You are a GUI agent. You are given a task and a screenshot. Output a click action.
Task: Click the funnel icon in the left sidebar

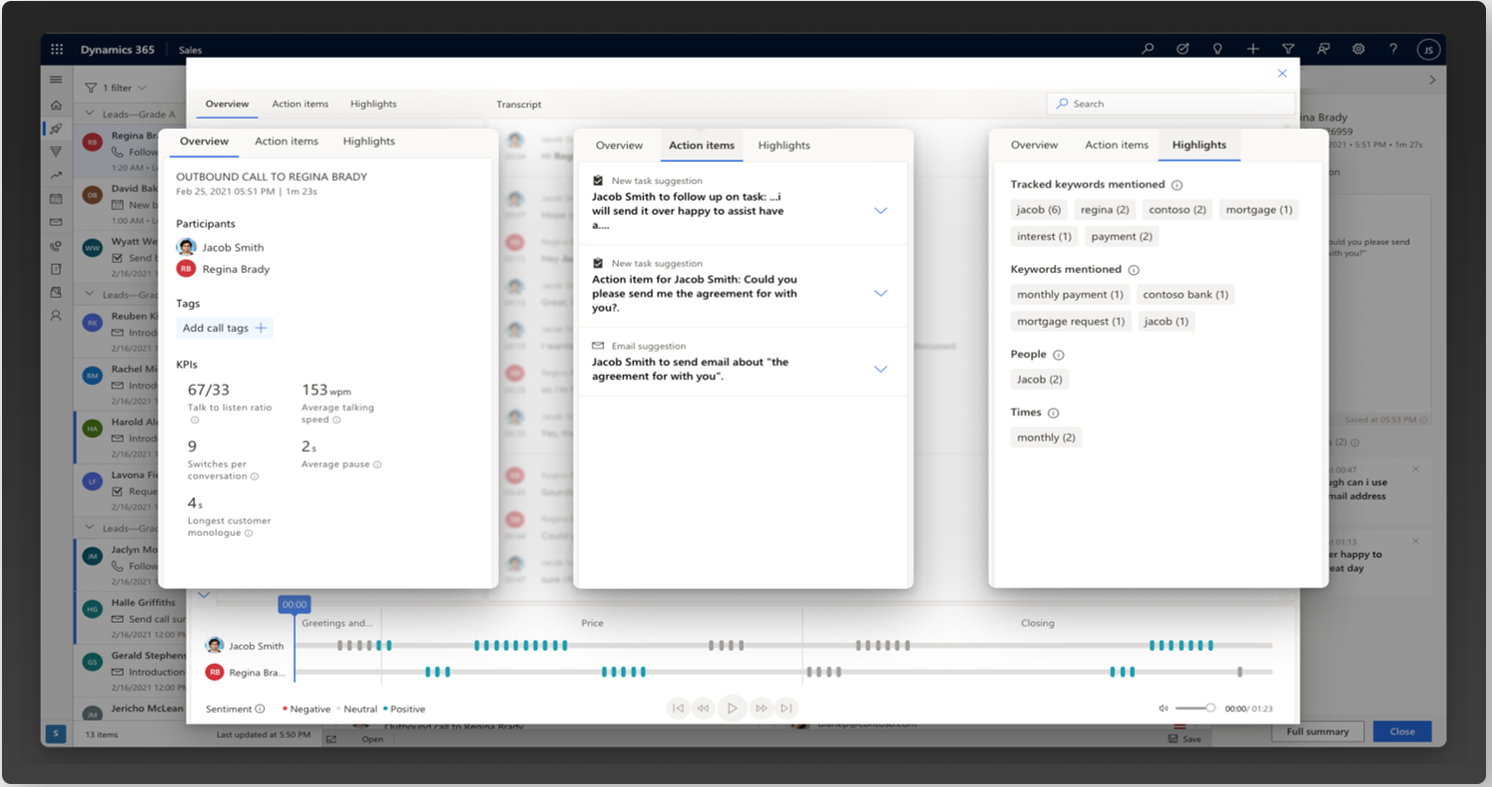pyautogui.click(x=56, y=152)
